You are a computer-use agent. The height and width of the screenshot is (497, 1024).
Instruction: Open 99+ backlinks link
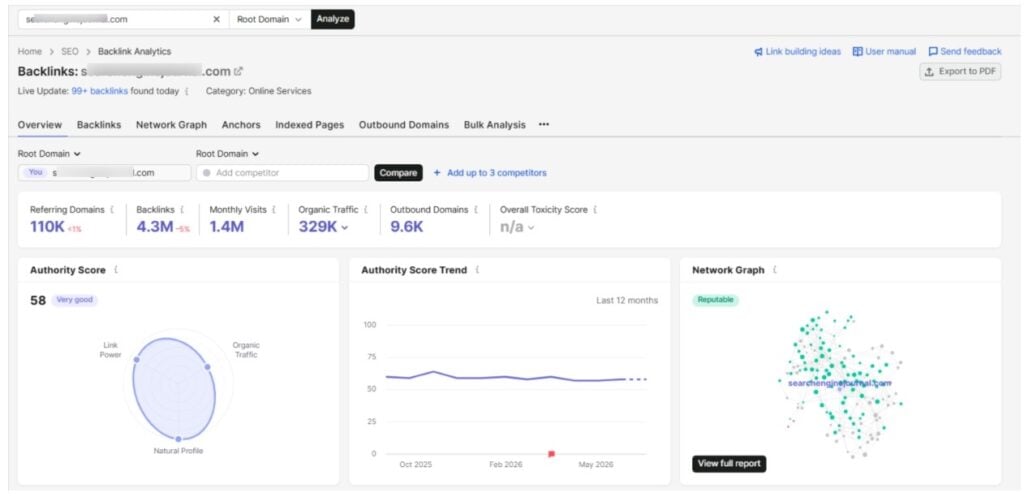point(101,91)
